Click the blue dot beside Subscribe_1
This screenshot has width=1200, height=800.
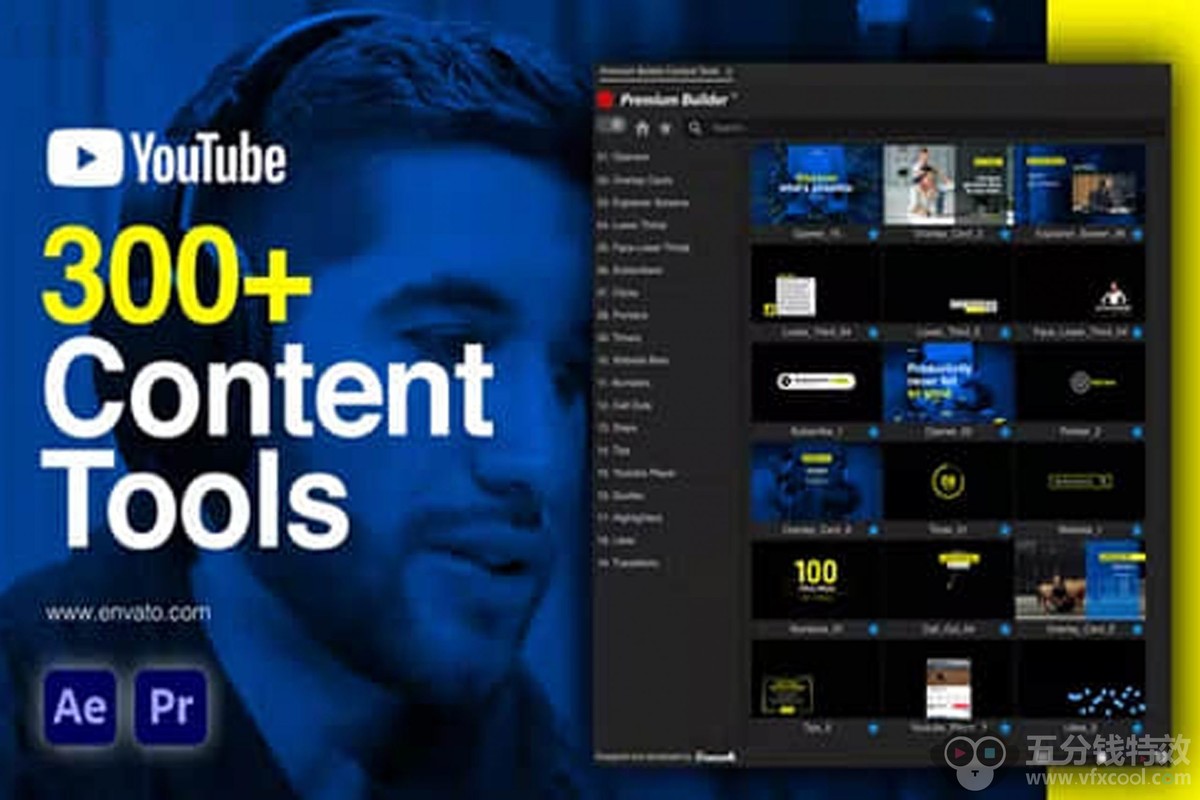point(873,432)
